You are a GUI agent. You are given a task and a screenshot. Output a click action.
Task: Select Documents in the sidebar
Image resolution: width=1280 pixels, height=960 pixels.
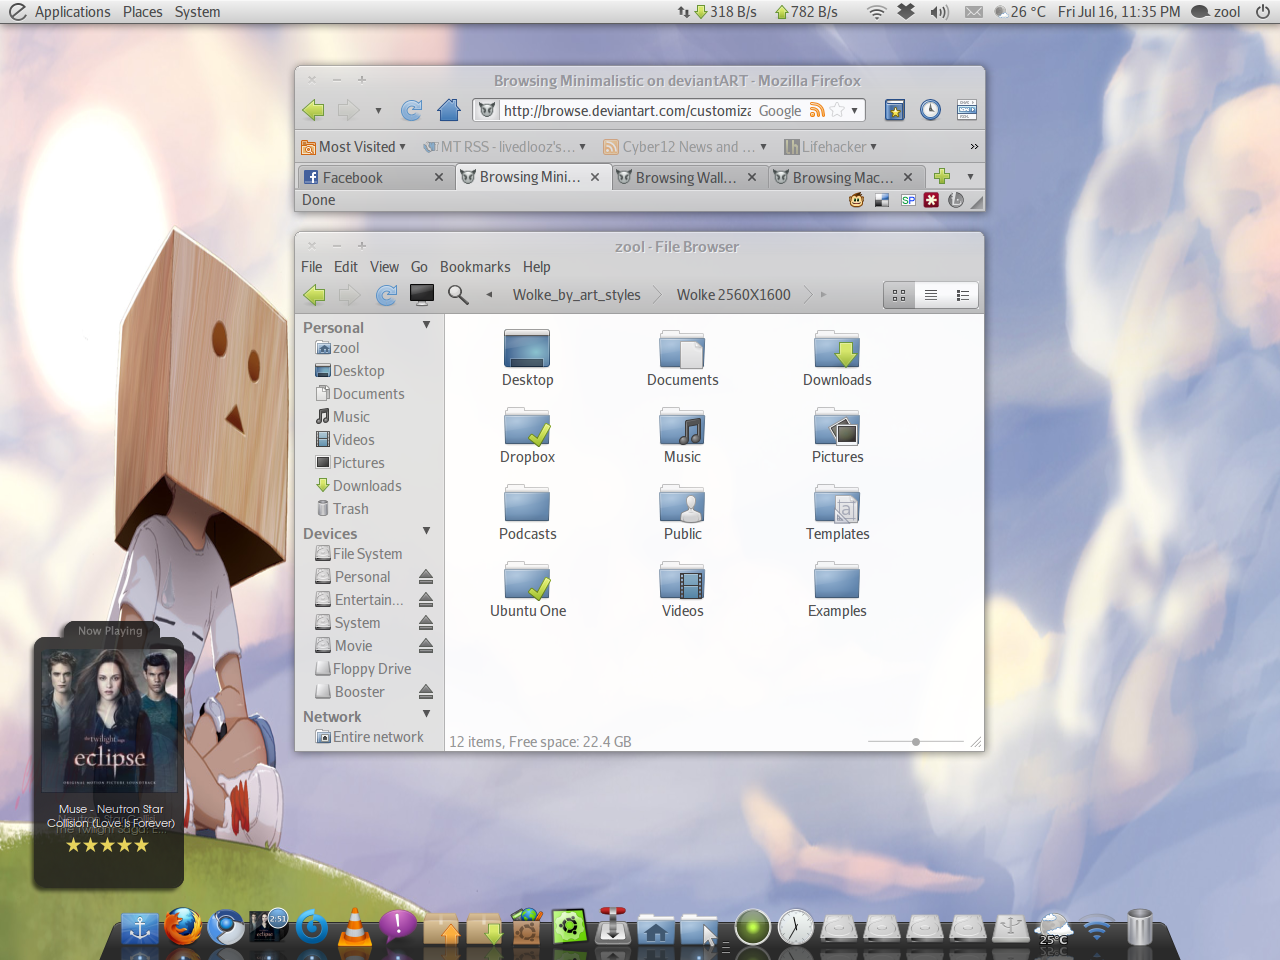pyautogui.click(x=360, y=394)
